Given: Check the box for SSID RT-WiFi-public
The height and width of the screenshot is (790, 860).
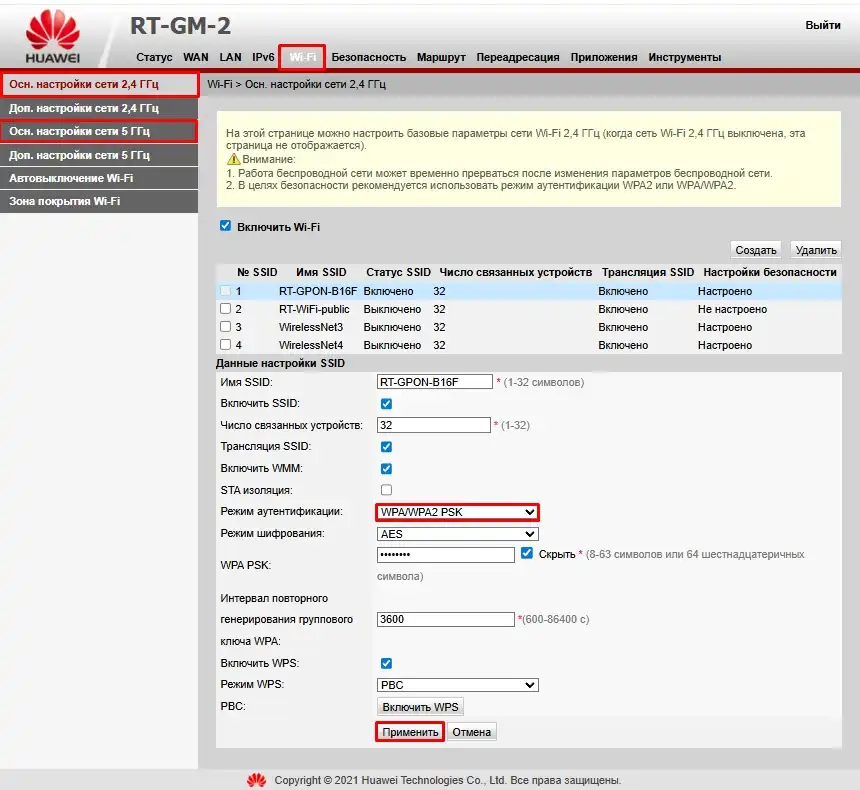Looking at the screenshot, I should (226, 309).
